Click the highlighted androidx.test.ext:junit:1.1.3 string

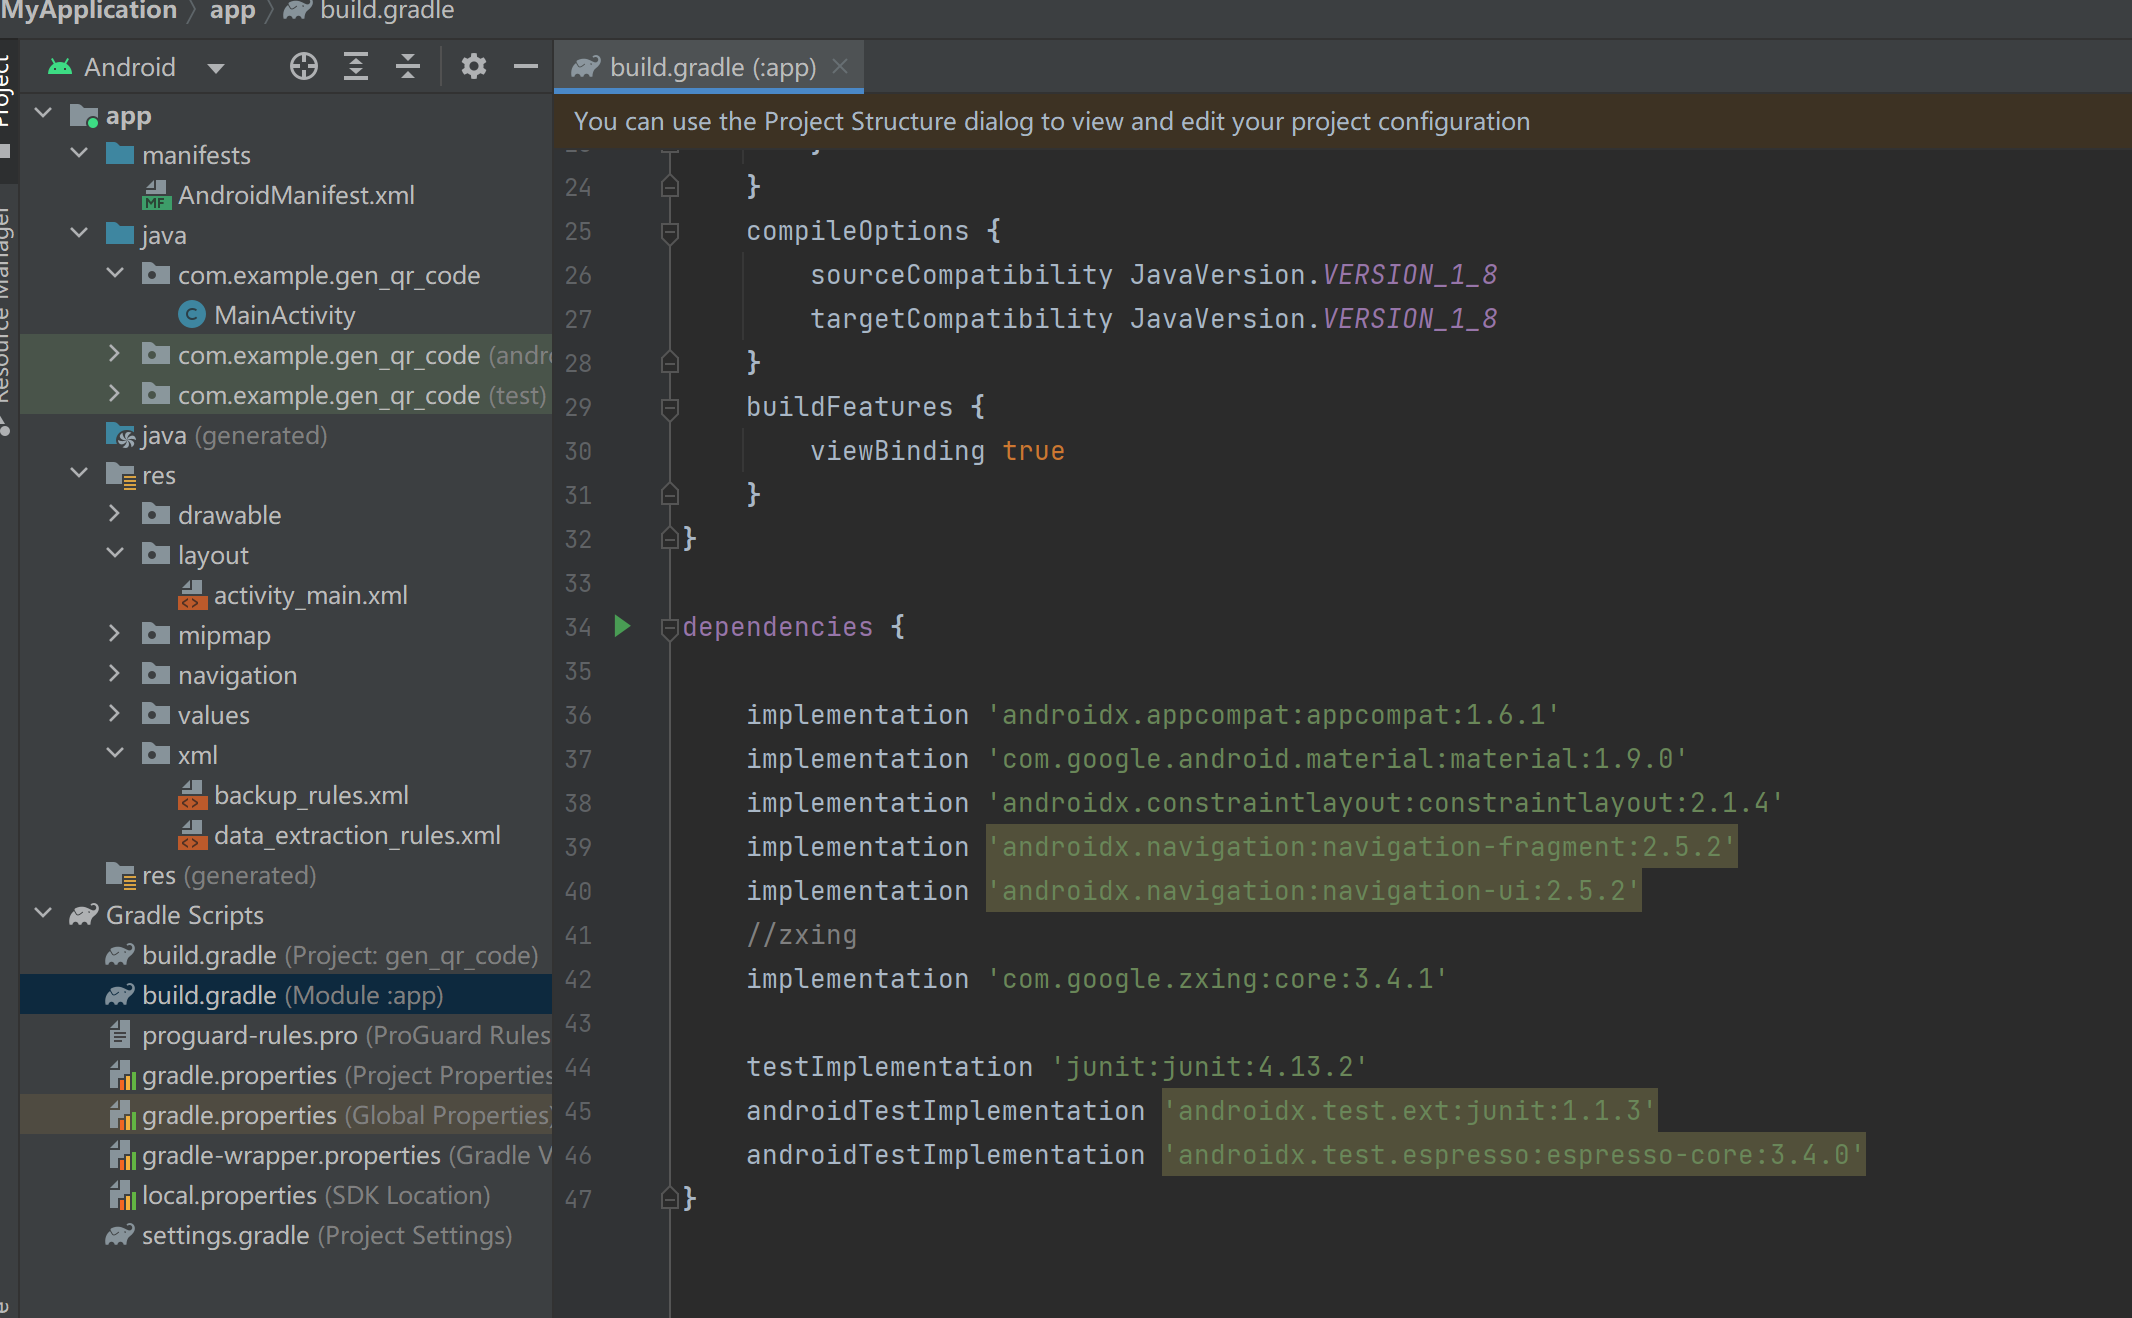tap(1409, 1111)
